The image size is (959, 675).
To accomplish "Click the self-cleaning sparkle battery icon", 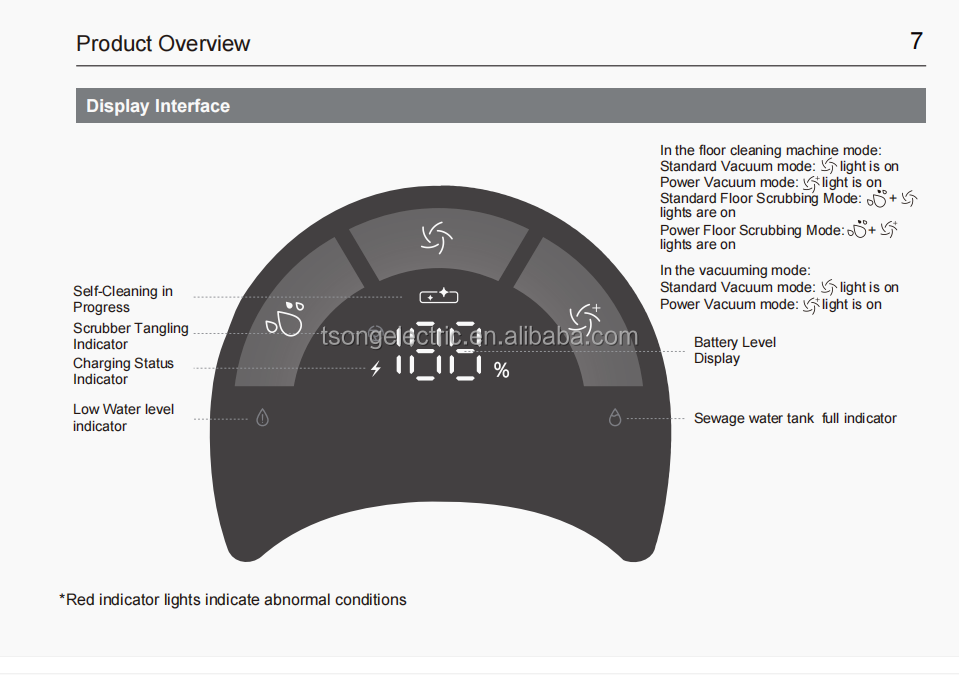I will pyautogui.click(x=439, y=296).
